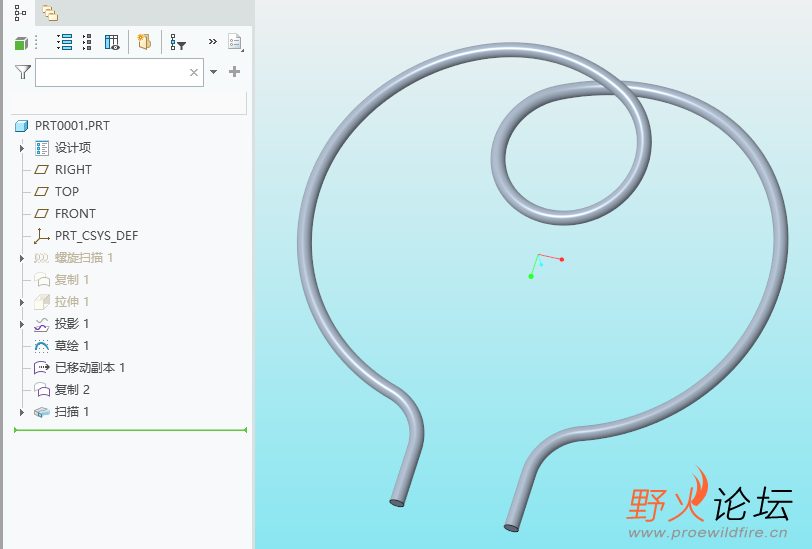812x549 pixels.
Task: Select the 复制 2 feature
Action: click(x=72, y=389)
